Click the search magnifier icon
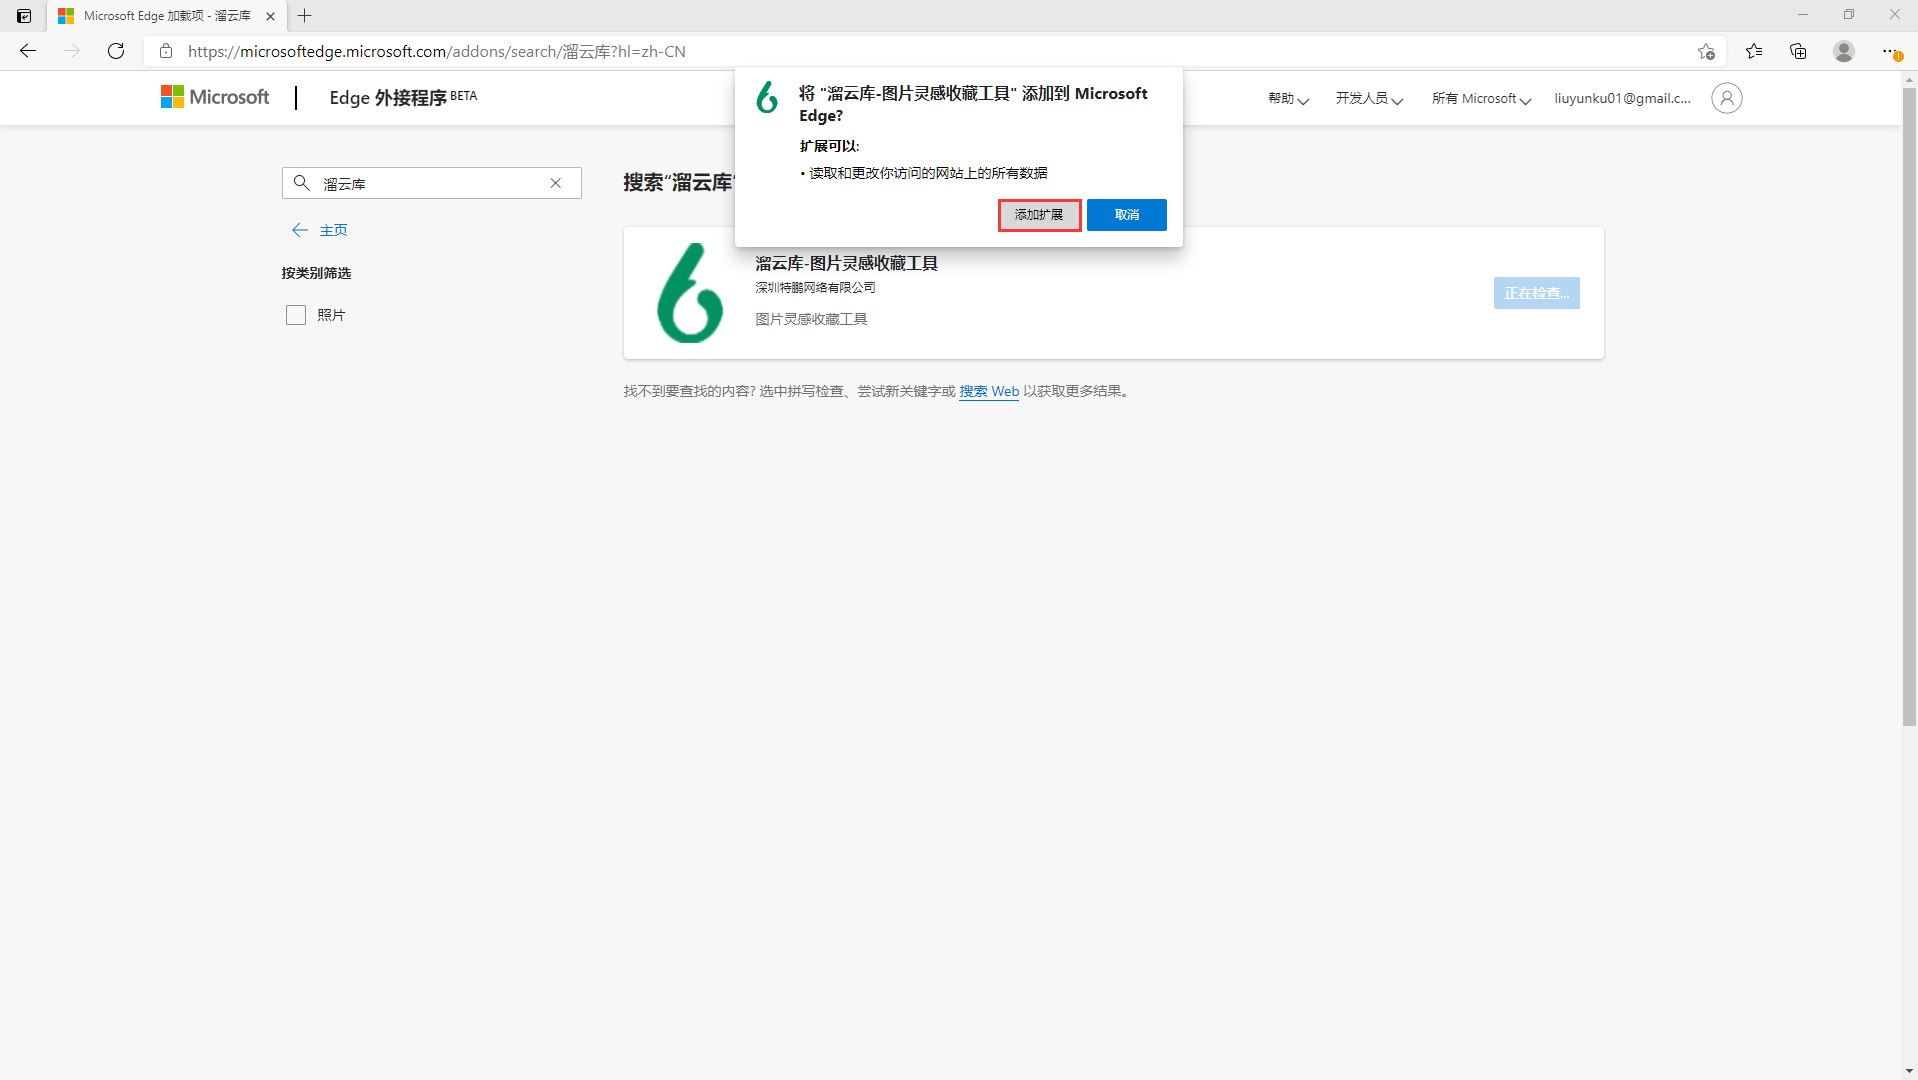Image resolution: width=1918 pixels, height=1080 pixels. pos(301,183)
